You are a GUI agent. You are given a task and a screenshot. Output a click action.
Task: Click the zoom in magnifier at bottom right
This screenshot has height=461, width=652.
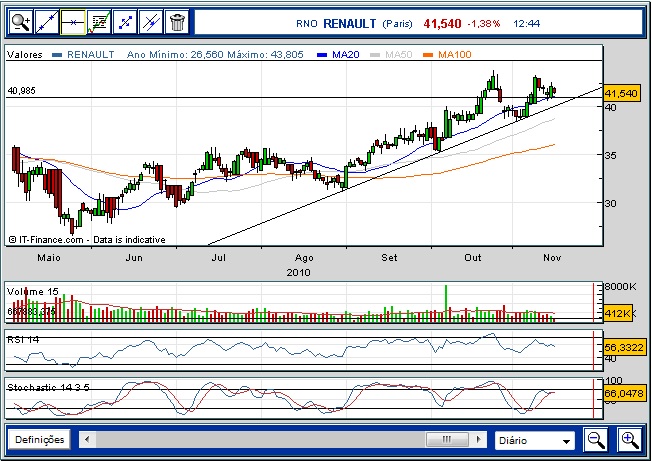point(630,439)
